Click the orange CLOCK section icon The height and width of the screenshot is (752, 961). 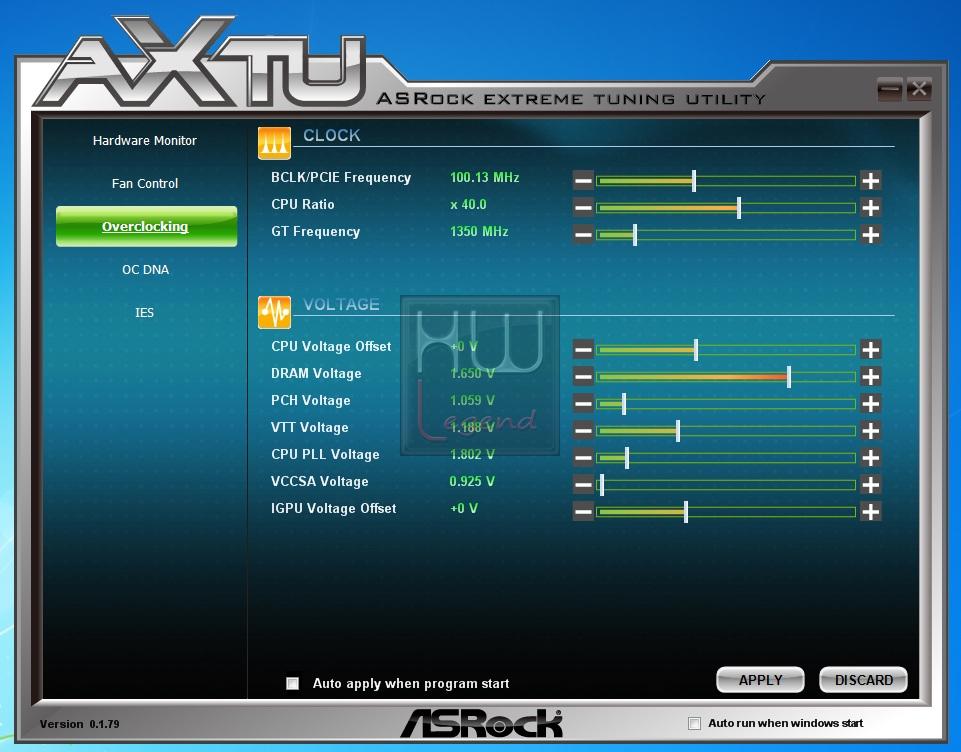(x=274, y=143)
